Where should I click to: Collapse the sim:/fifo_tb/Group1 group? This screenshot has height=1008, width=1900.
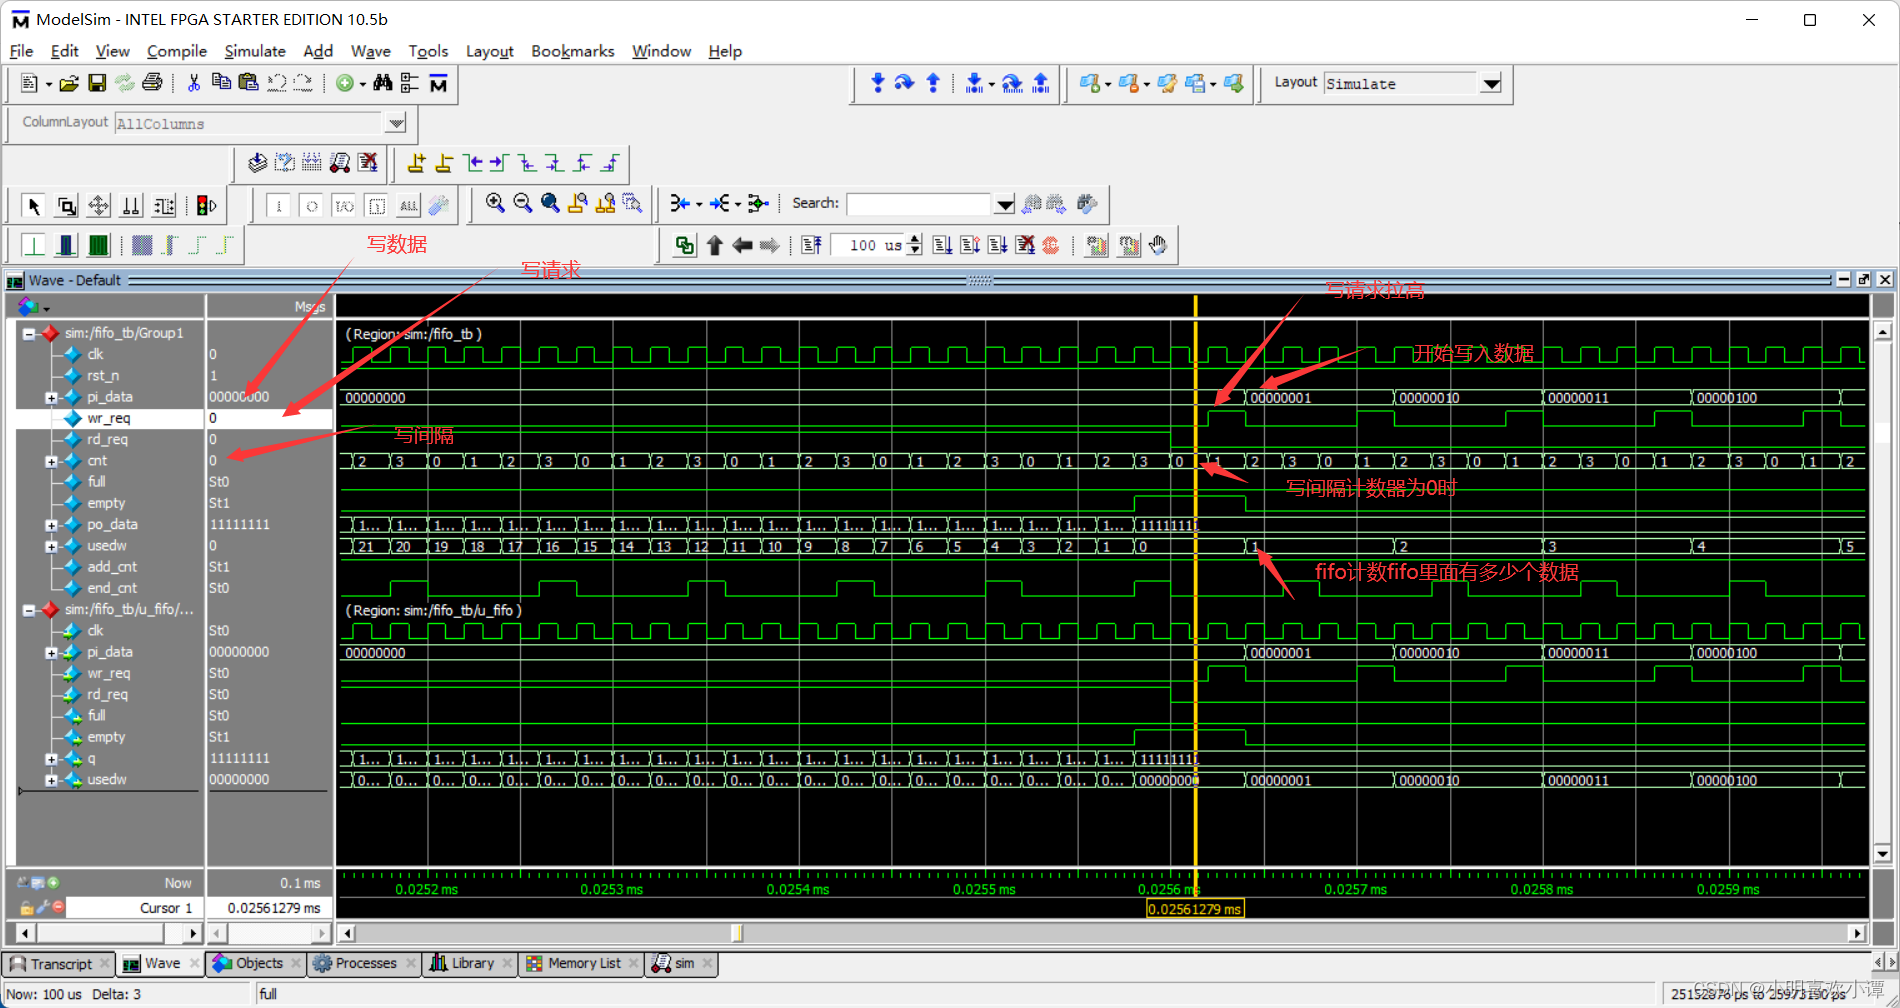click(28, 333)
